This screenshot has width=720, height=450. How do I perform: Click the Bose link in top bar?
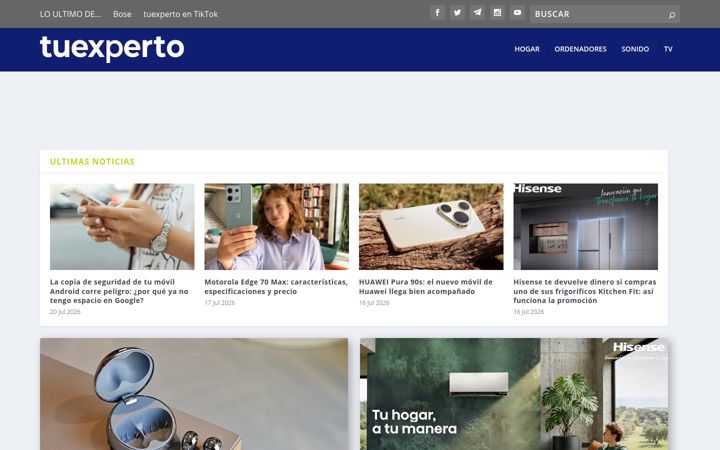click(122, 14)
